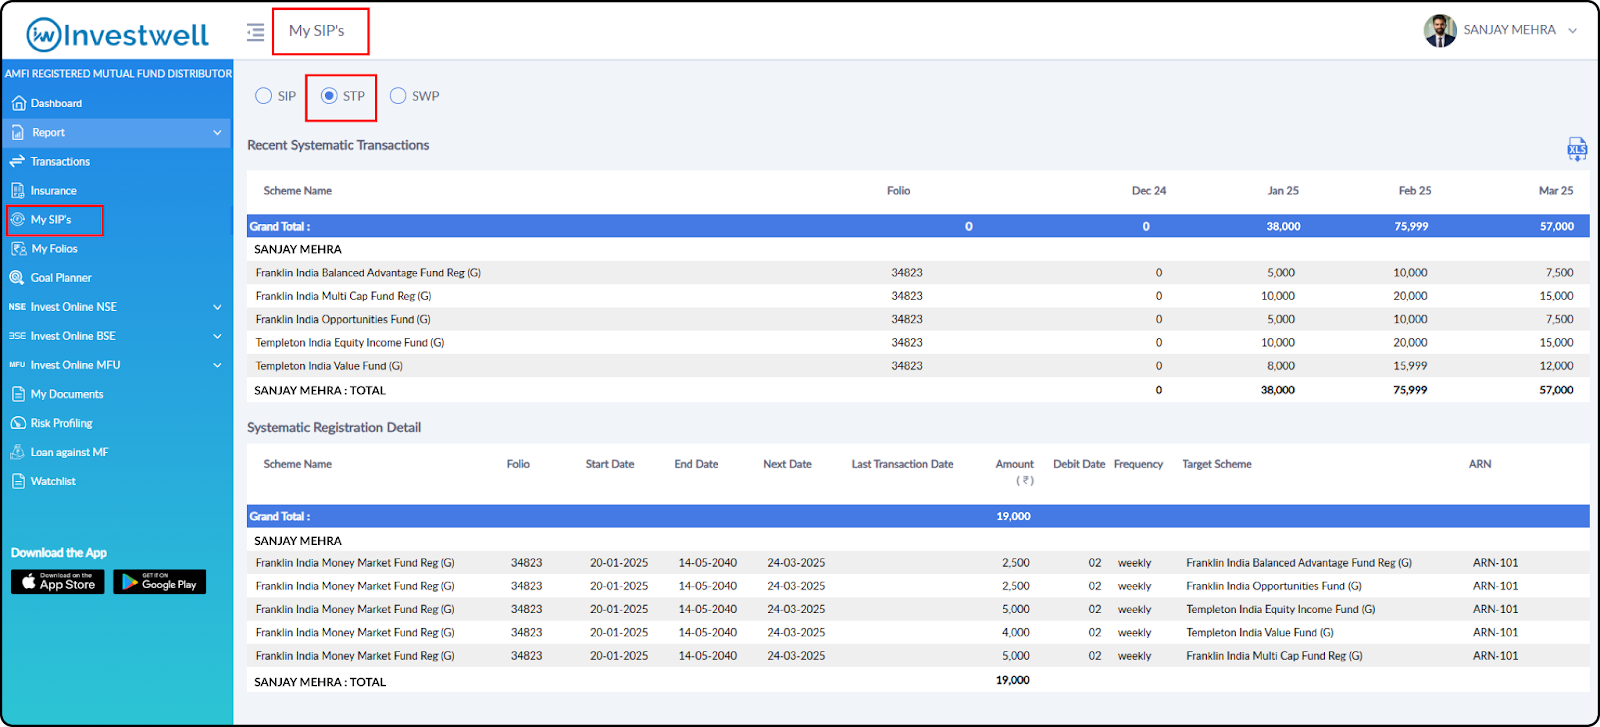Sort by Target Scheme column header
1600x727 pixels.
[x=1217, y=464]
